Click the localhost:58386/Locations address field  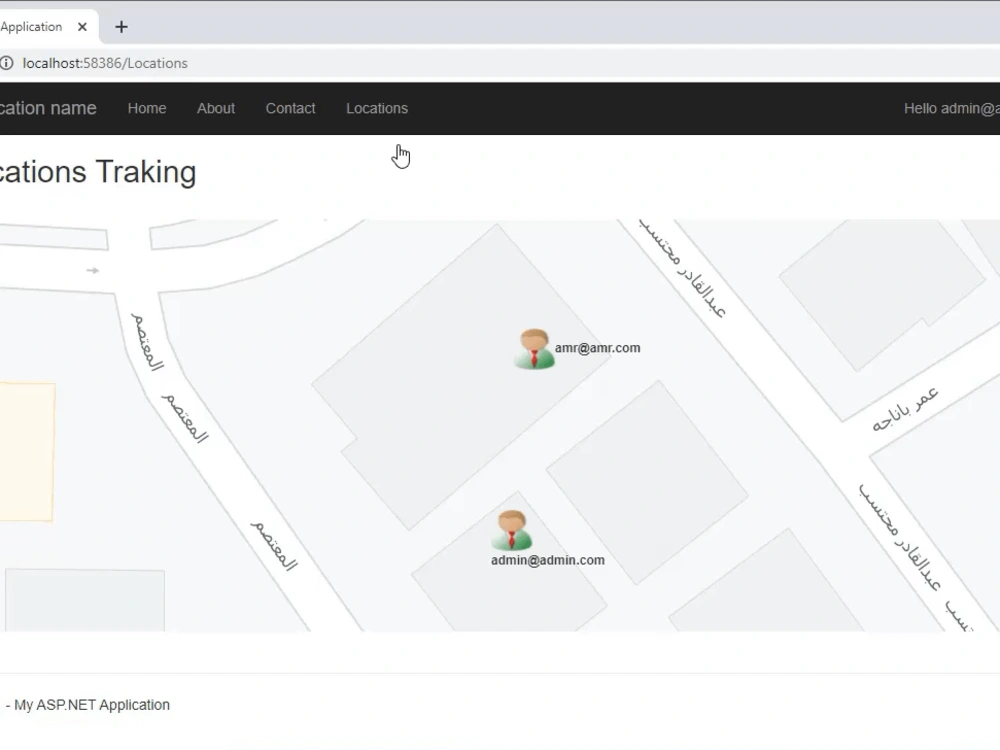click(105, 63)
